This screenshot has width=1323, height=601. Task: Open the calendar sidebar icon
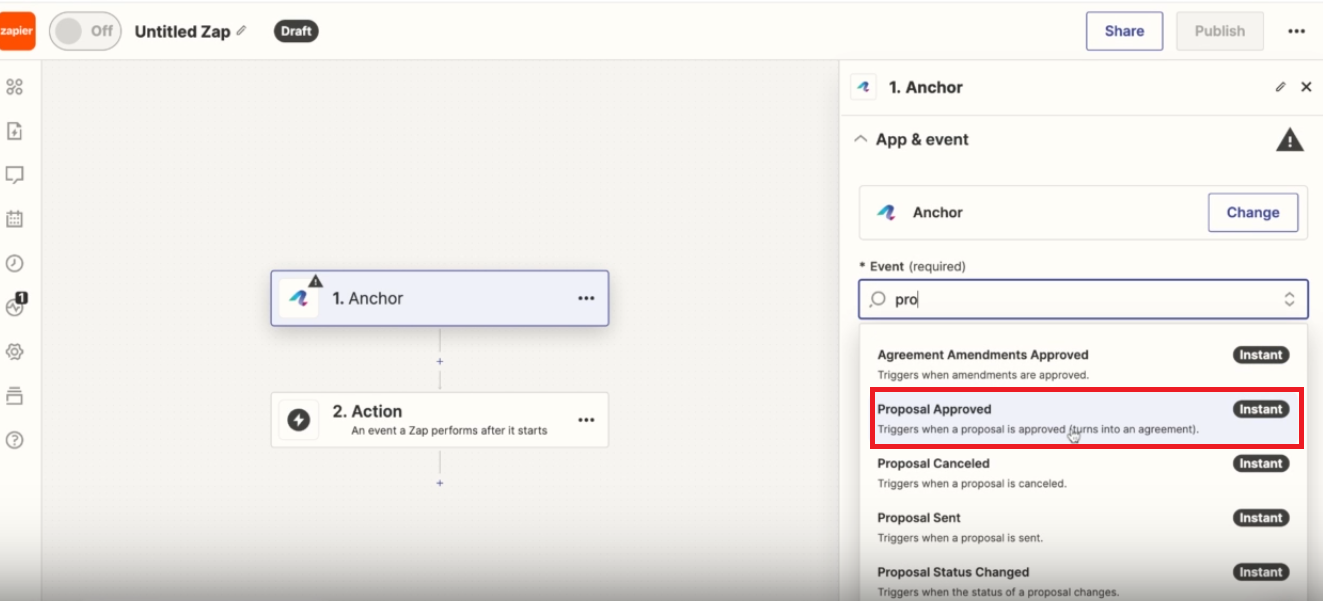pyautogui.click(x=14, y=219)
